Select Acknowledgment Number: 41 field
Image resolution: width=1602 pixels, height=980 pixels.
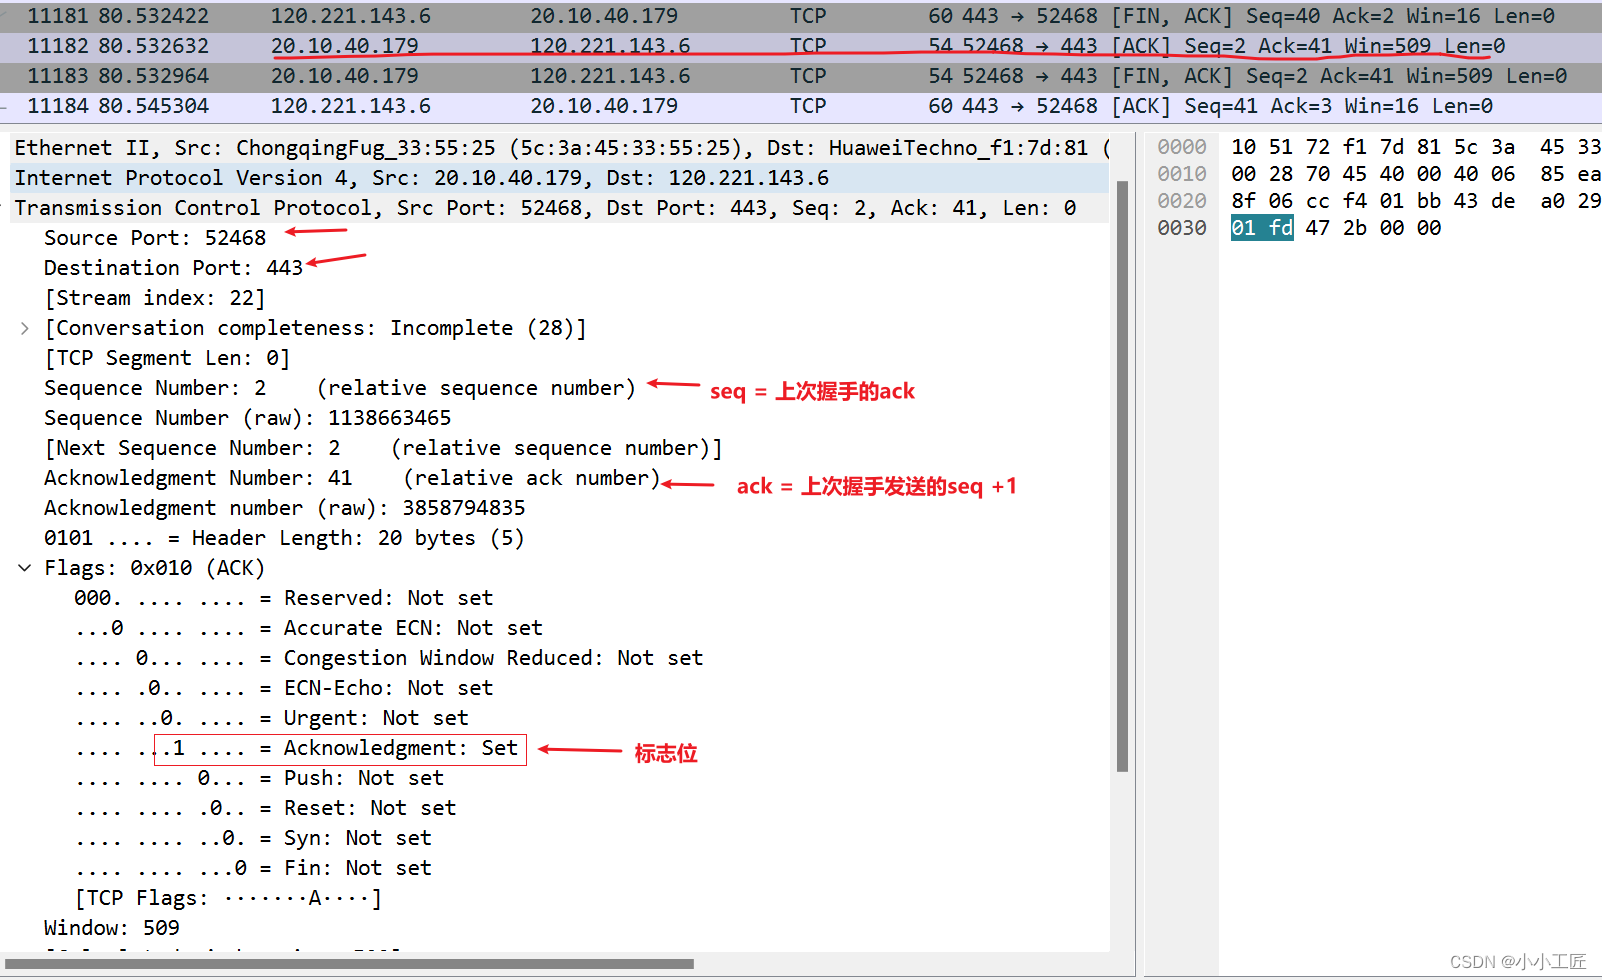click(x=352, y=478)
